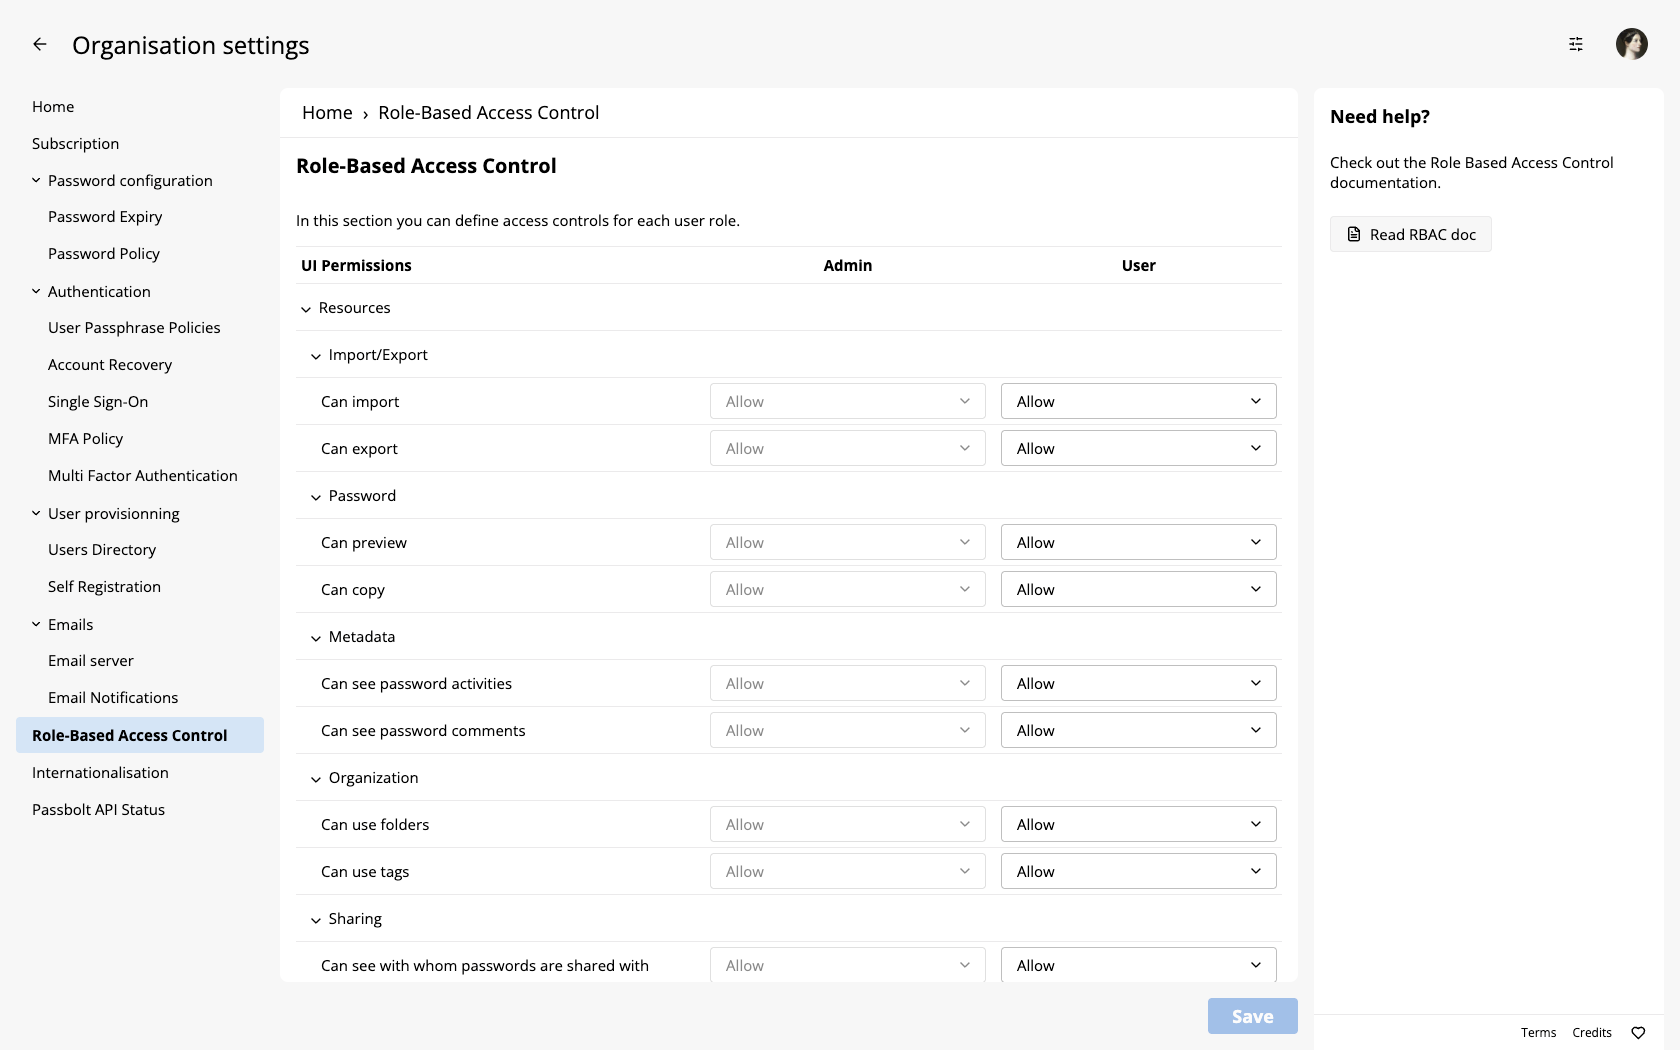Open User dropdown for Can use tags
The height and width of the screenshot is (1050, 1680).
click(x=1138, y=872)
